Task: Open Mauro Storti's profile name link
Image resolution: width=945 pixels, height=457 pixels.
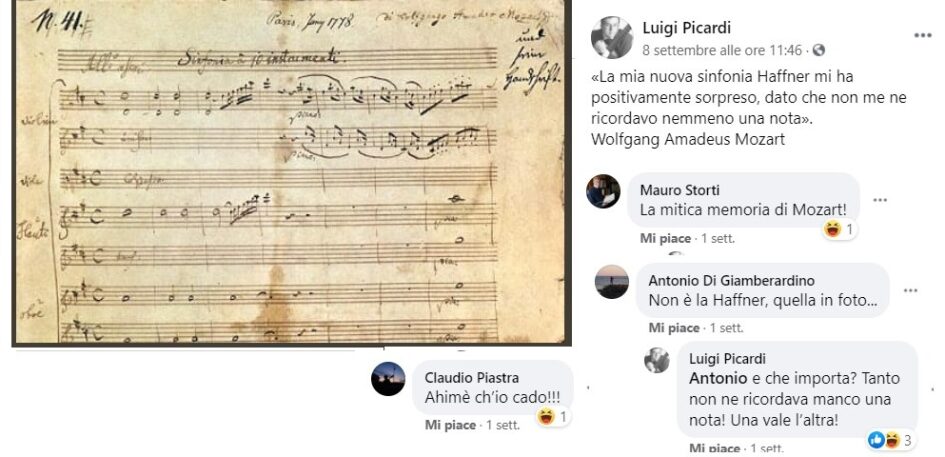Action: [679, 191]
